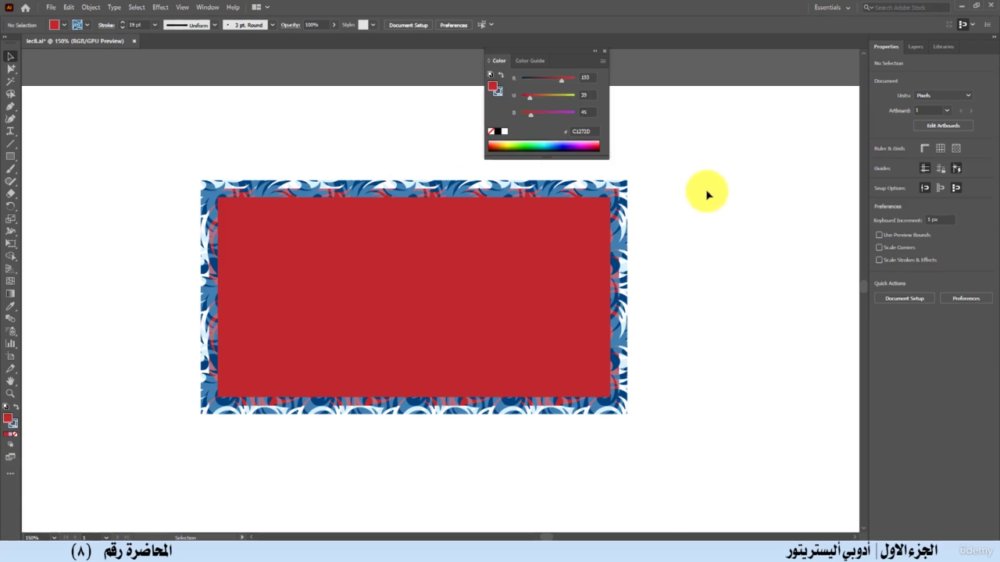Go to the Home screen icon
This screenshot has height=562, width=1000.
[26, 8]
